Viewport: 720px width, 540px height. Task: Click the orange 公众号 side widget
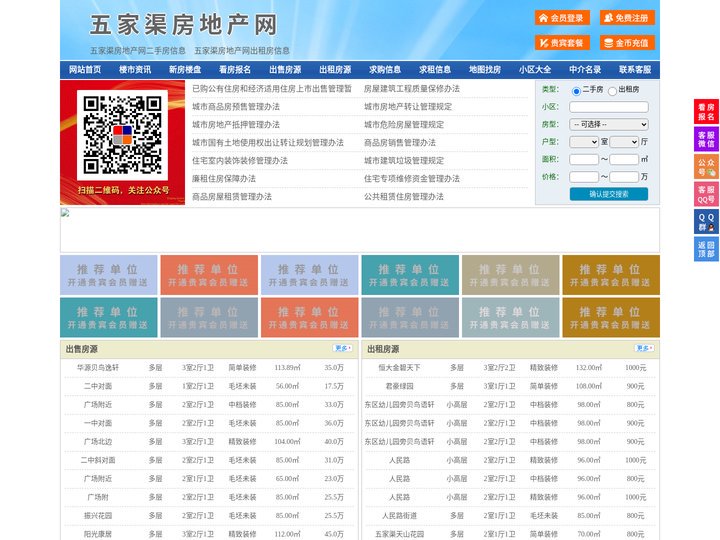[x=706, y=167]
